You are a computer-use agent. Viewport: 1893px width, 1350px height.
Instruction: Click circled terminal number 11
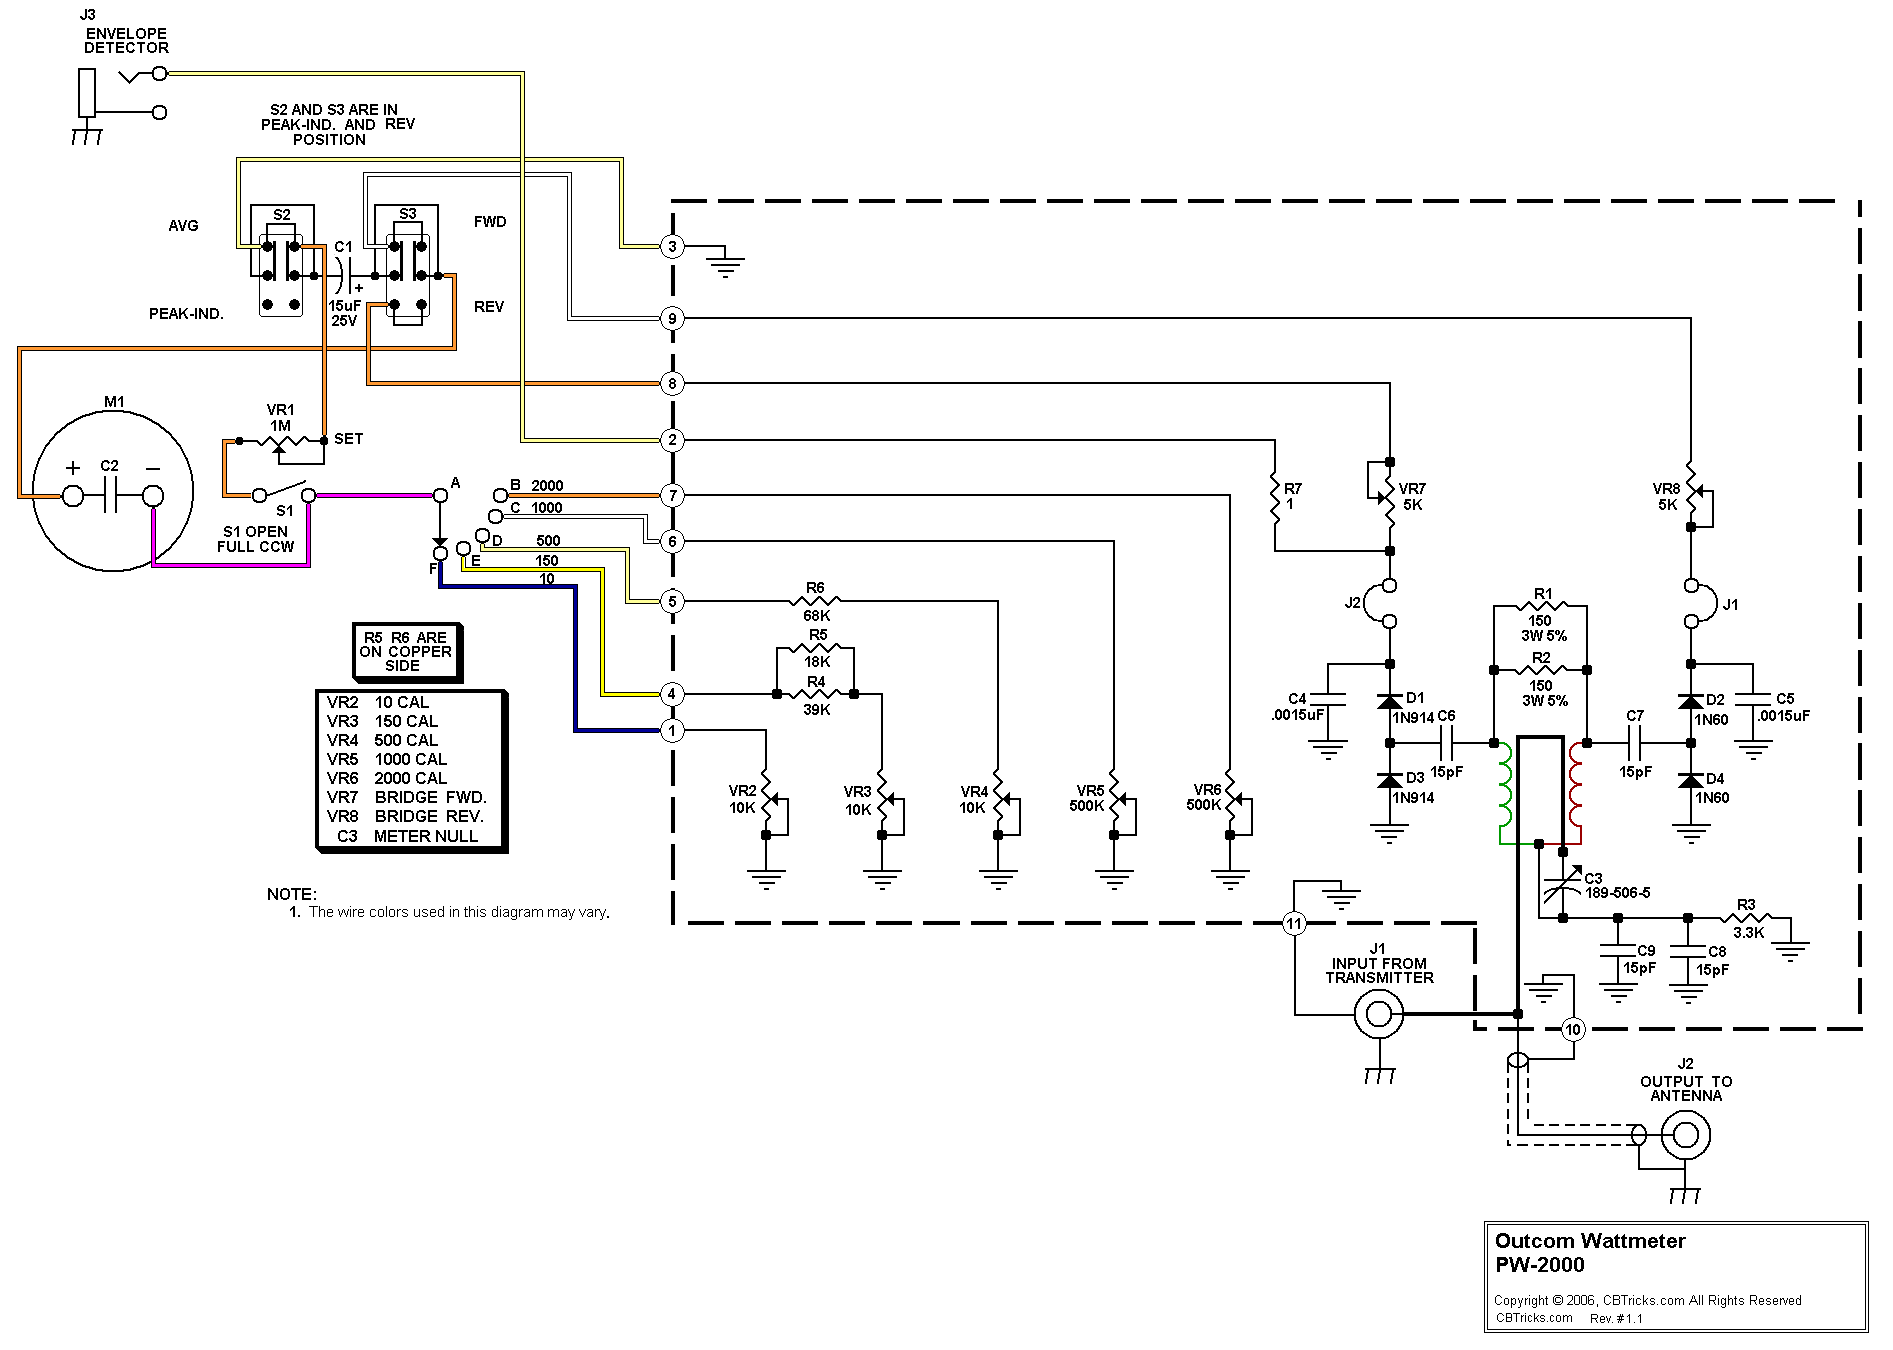pos(1294,923)
